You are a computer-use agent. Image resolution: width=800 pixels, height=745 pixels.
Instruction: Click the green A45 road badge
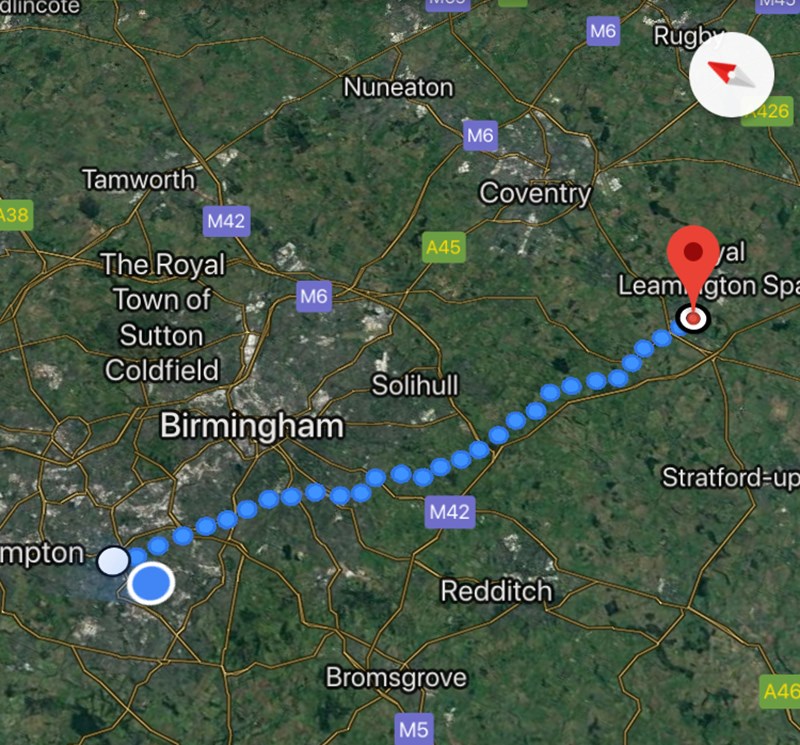(x=444, y=247)
